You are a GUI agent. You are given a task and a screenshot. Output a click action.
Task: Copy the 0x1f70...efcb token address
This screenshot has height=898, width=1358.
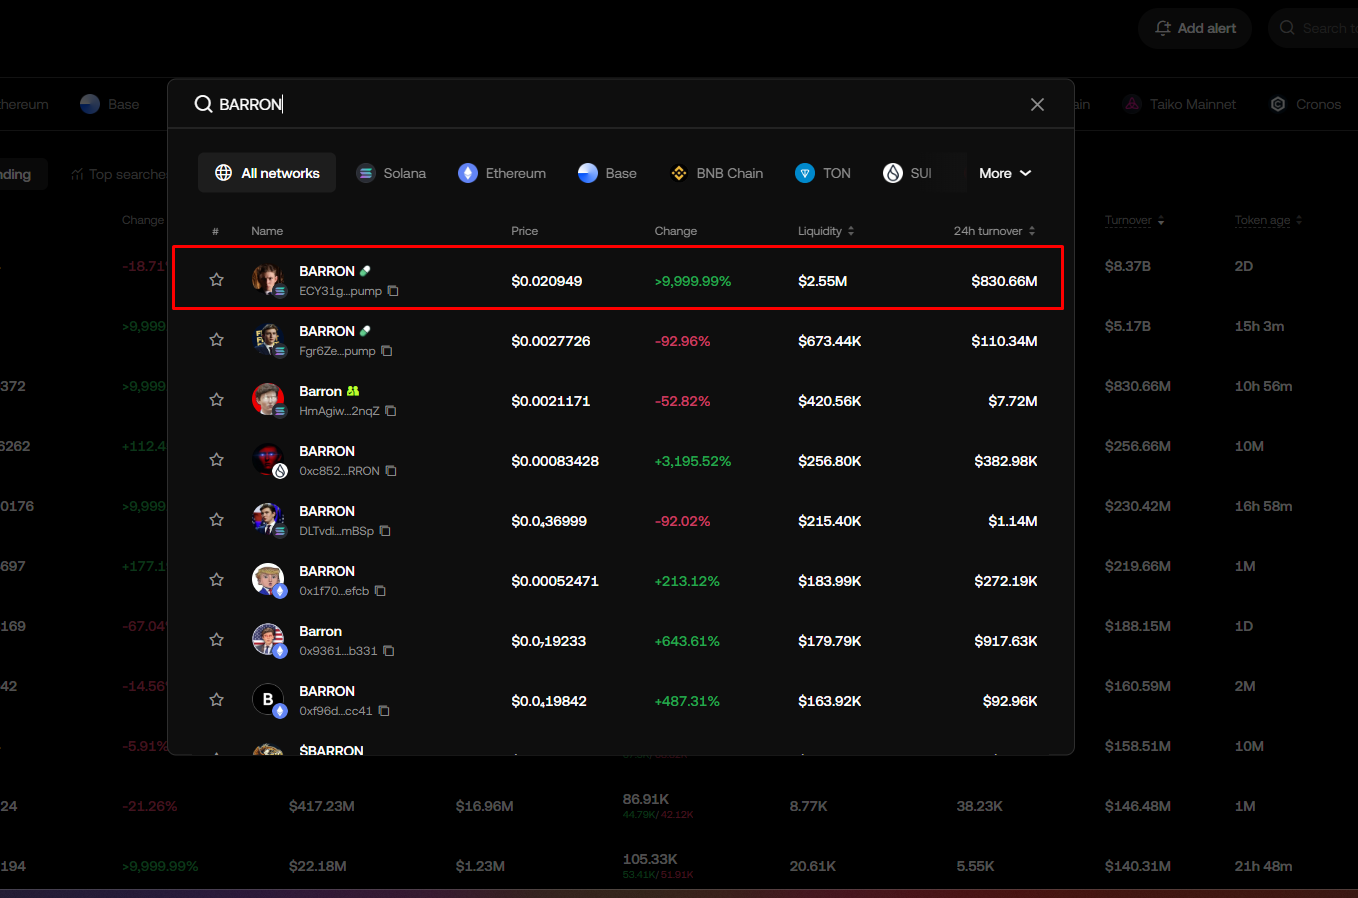point(380,591)
